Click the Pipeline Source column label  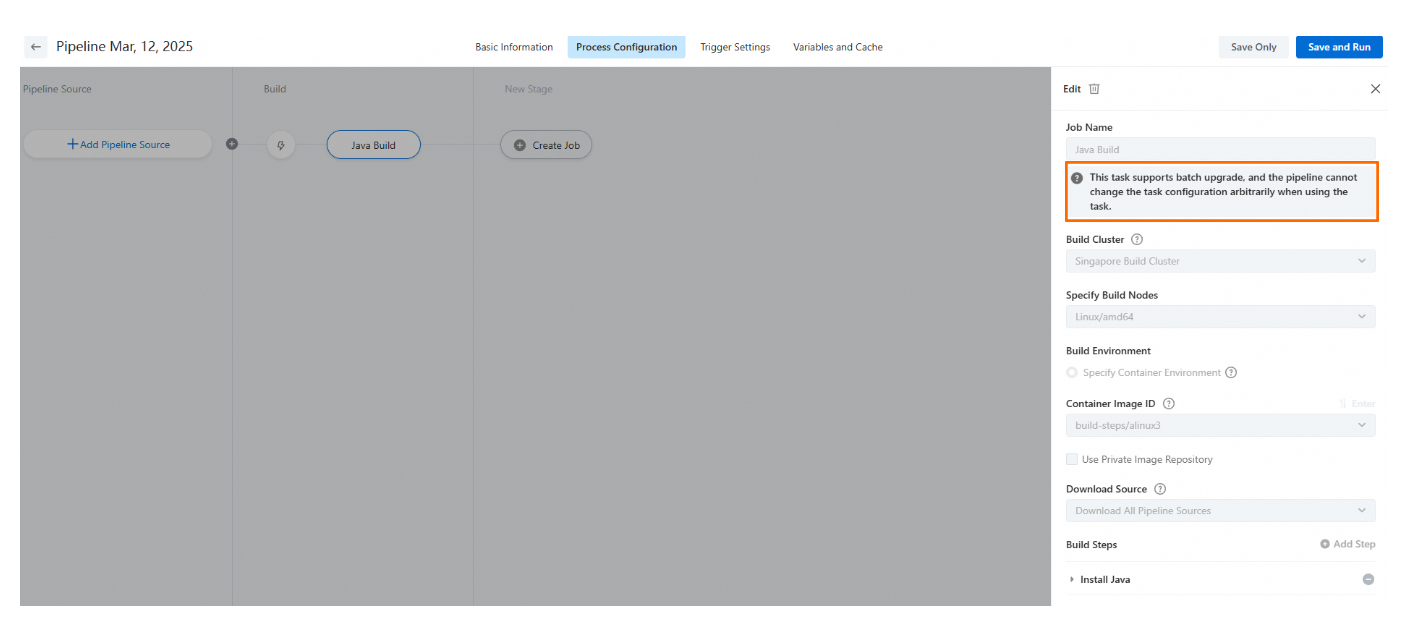click(x=57, y=89)
